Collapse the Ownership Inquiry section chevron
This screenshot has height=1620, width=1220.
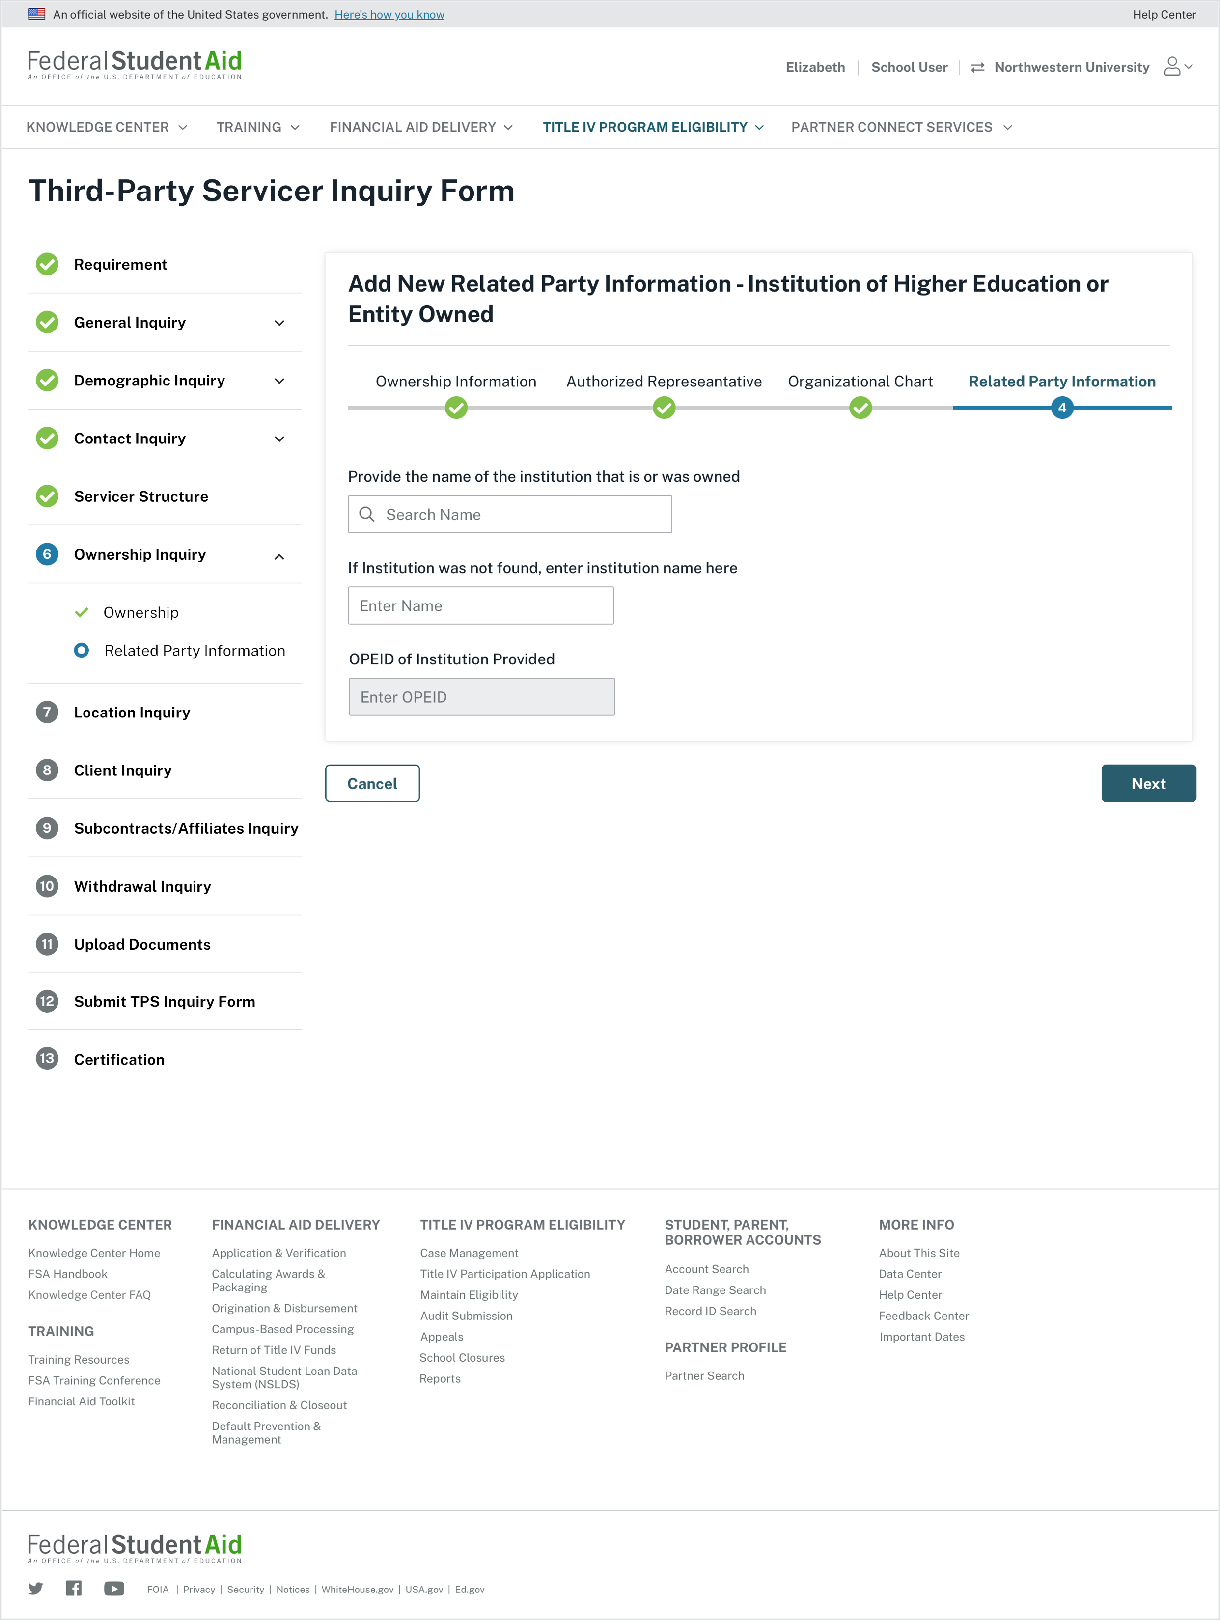pyautogui.click(x=280, y=556)
